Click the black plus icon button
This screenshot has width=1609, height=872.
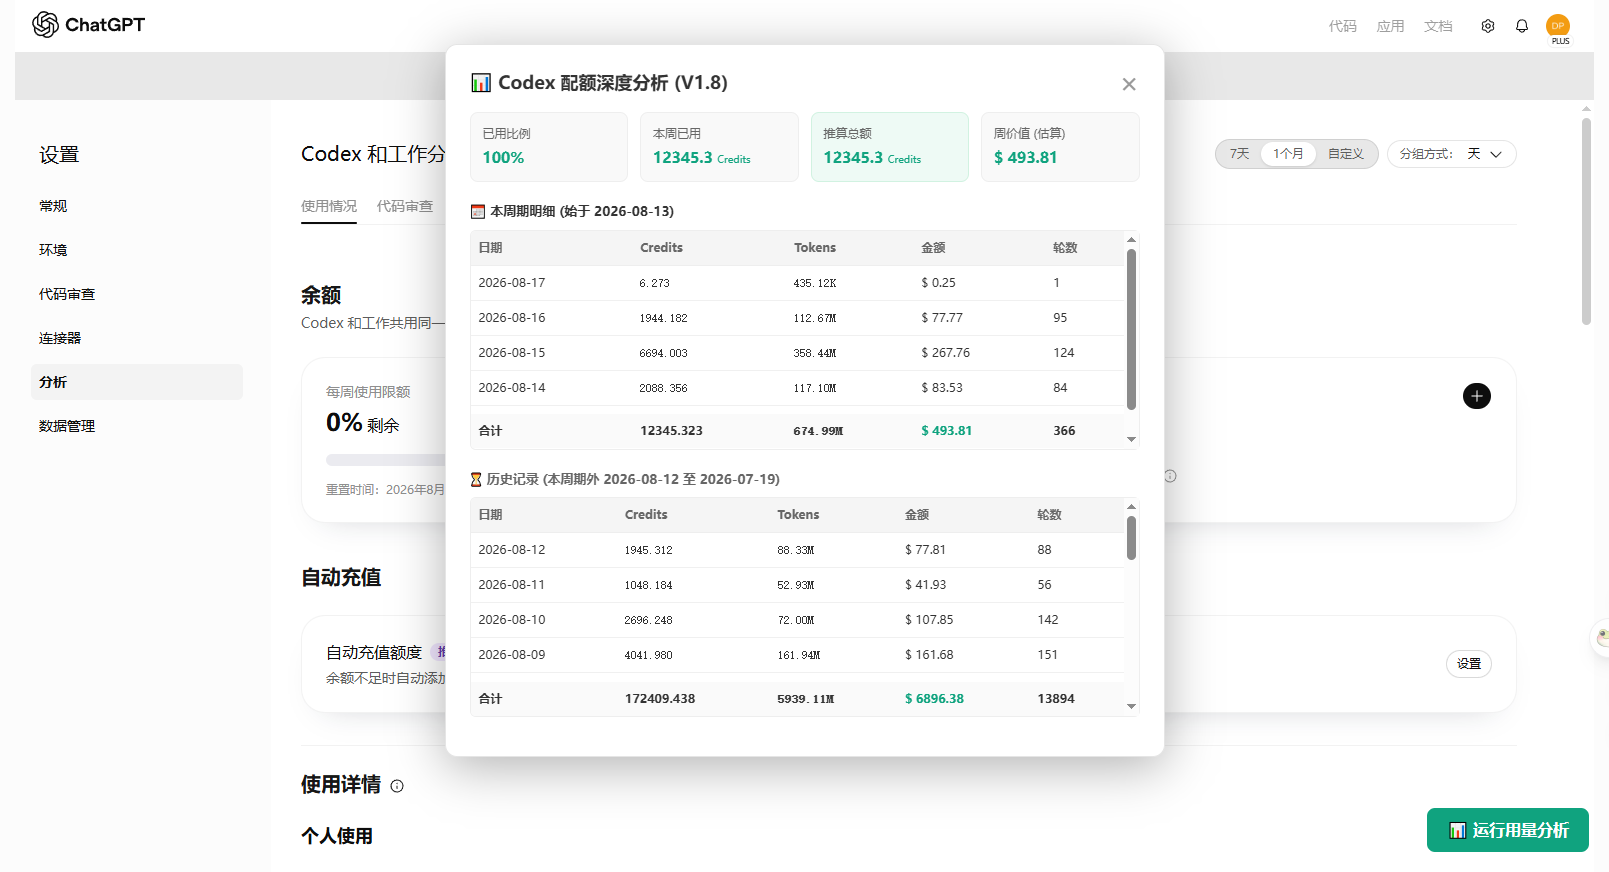coord(1477,396)
